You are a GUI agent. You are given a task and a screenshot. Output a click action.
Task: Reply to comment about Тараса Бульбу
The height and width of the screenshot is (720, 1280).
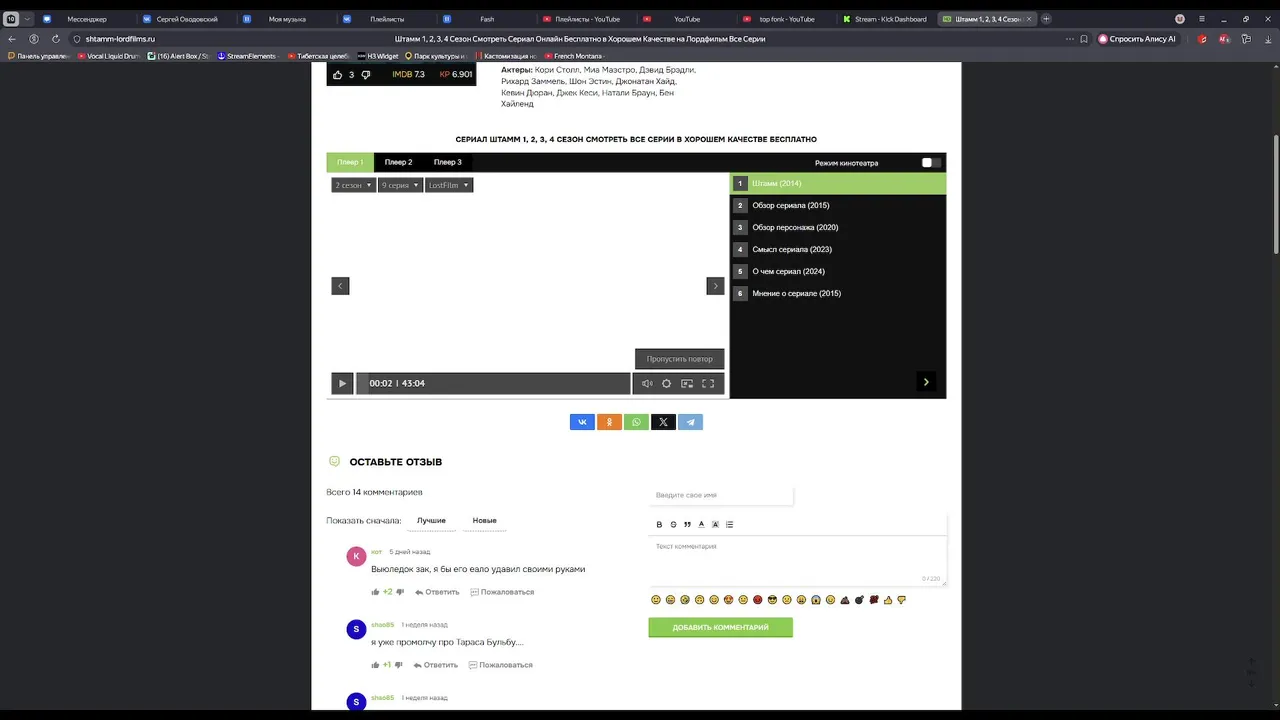435,665
